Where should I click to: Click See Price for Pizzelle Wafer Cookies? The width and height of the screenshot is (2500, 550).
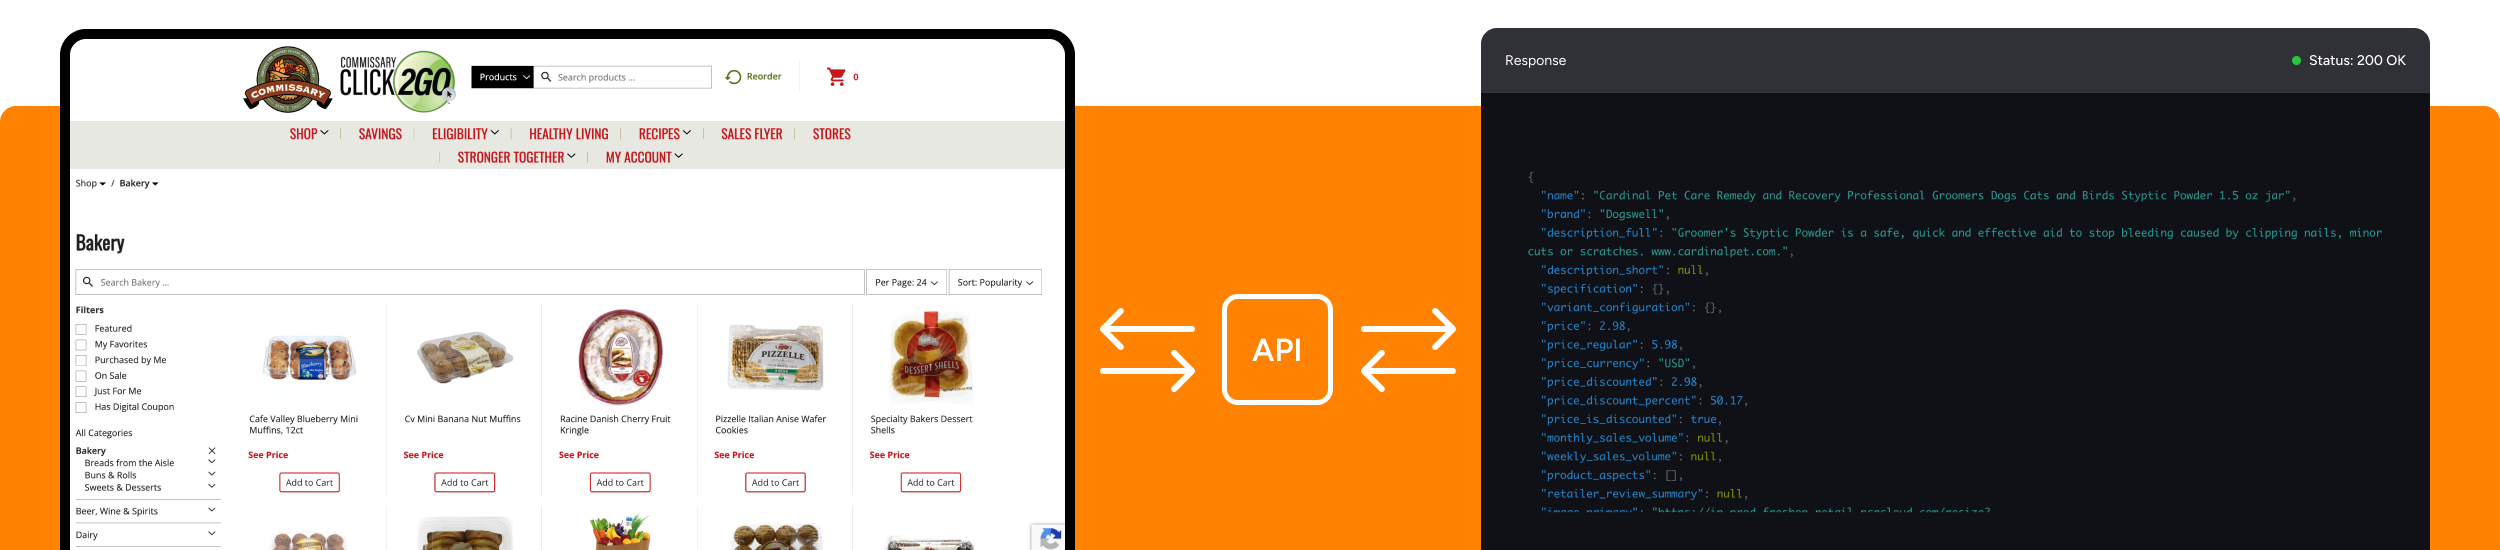pos(734,455)
